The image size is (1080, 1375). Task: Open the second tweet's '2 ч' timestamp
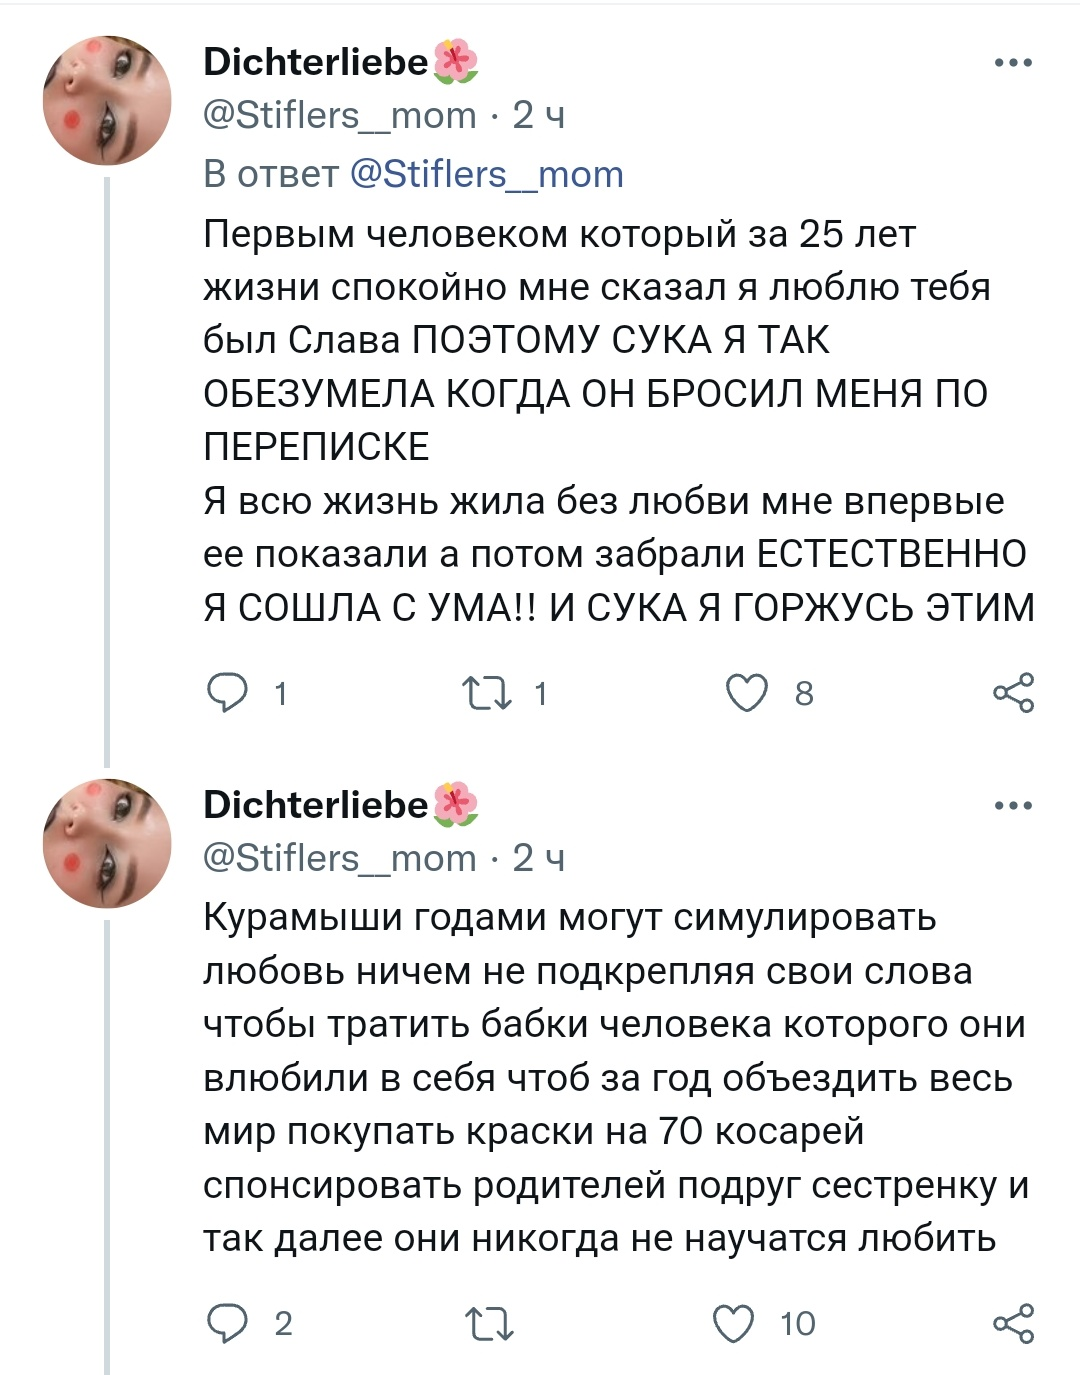click(x=539, y=858)
